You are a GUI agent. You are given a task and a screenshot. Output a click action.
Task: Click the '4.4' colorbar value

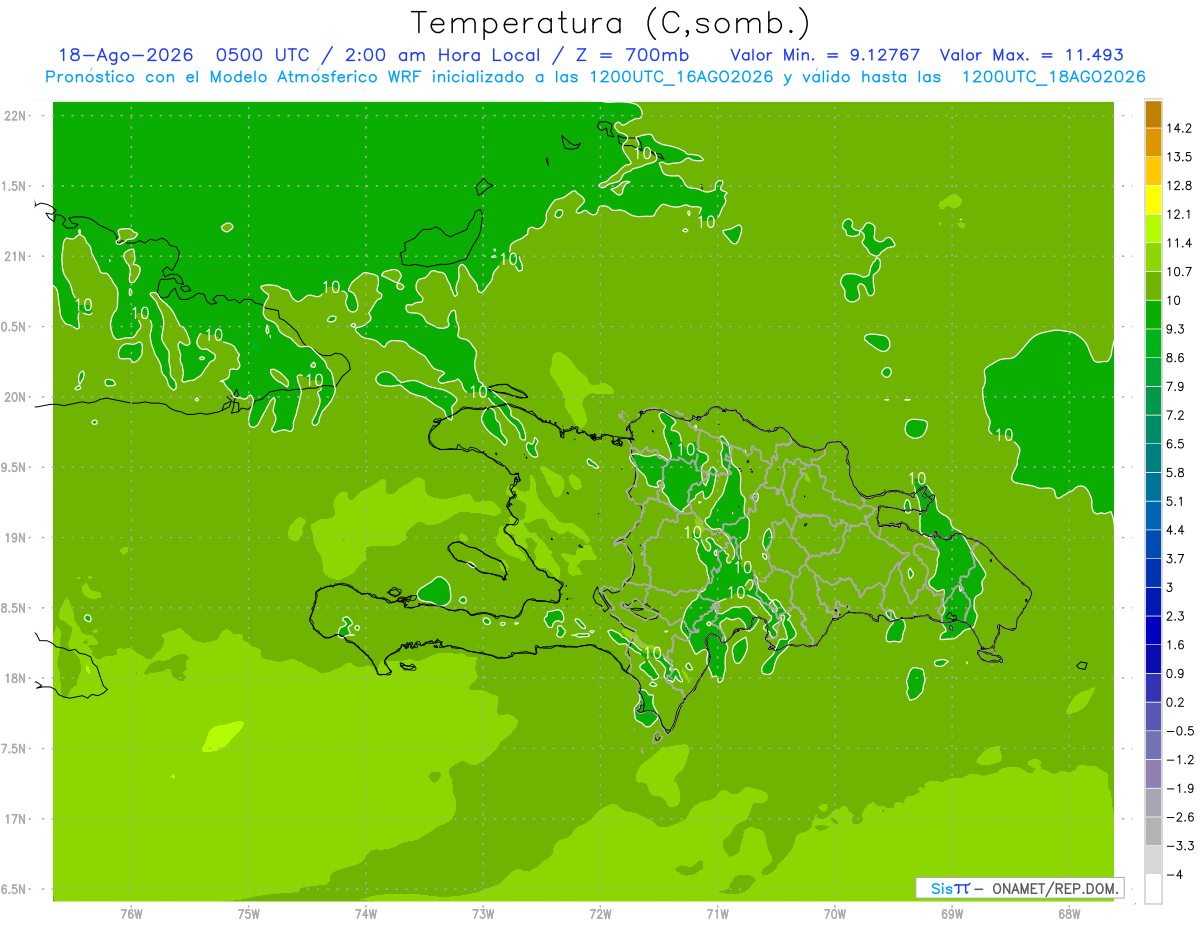pos(1175,530)
